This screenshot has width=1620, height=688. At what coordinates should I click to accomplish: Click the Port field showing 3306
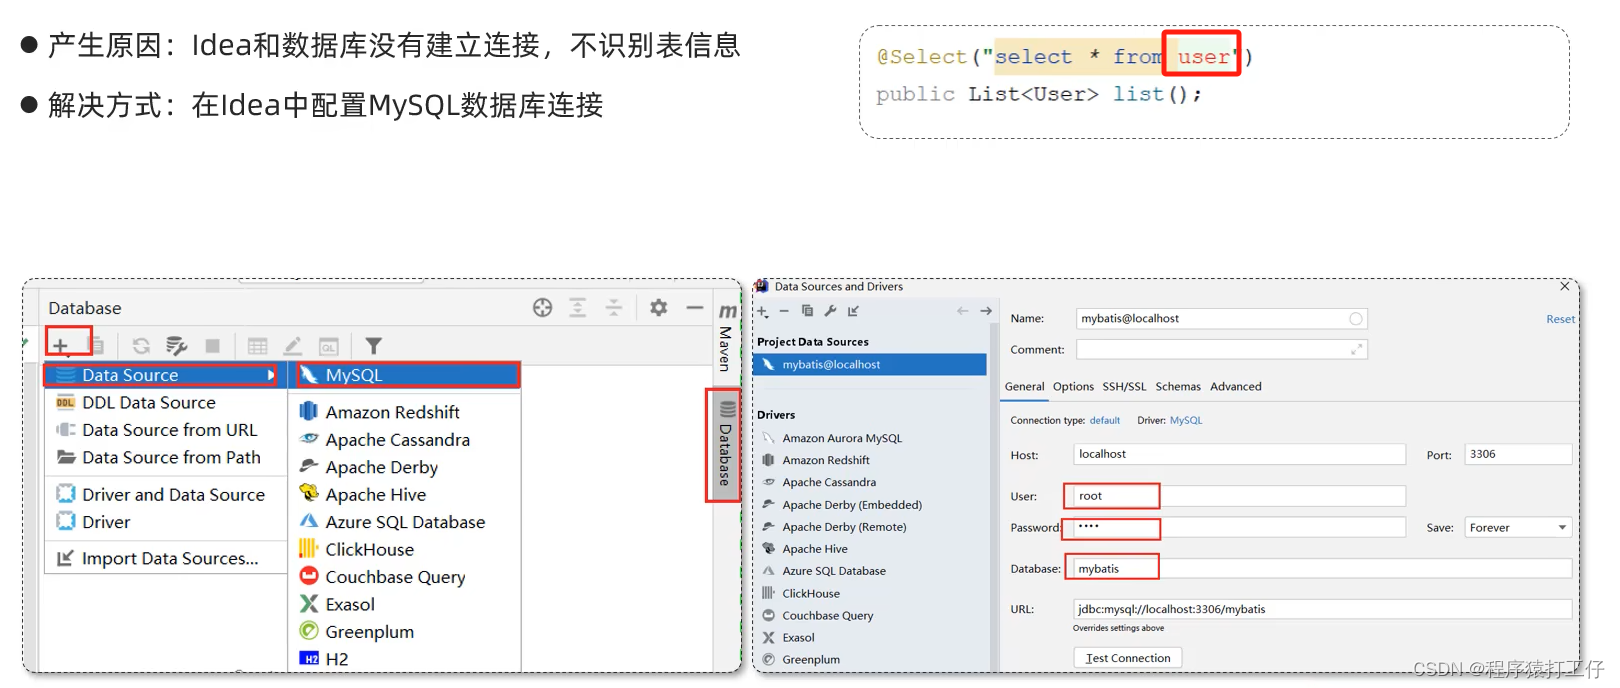(x=1518, y=454)
